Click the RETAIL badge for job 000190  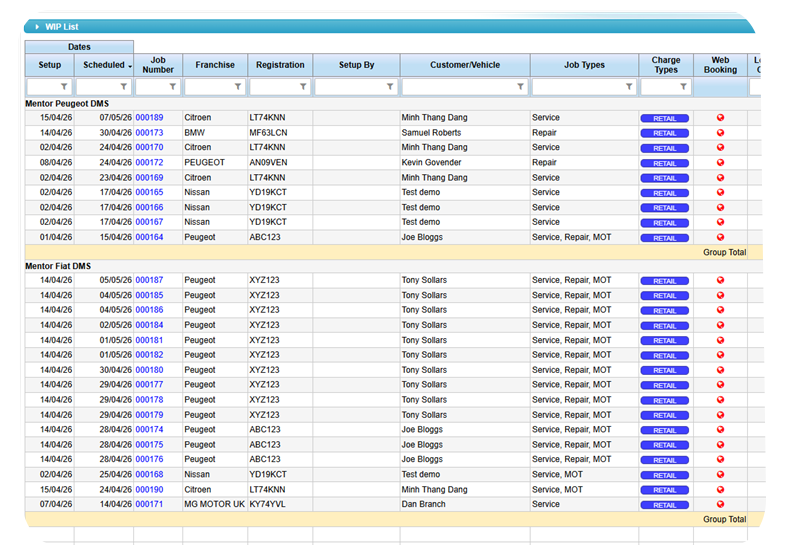pyautogui.click(x=665, y=490)
